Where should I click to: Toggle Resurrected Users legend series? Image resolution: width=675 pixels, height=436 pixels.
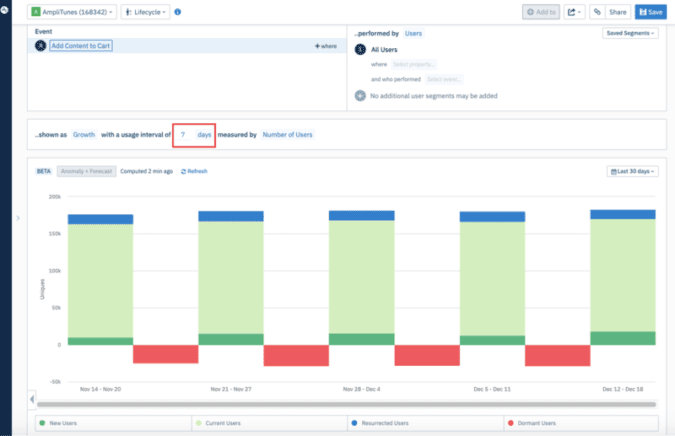pyautogui.click(x=385, y=424)
